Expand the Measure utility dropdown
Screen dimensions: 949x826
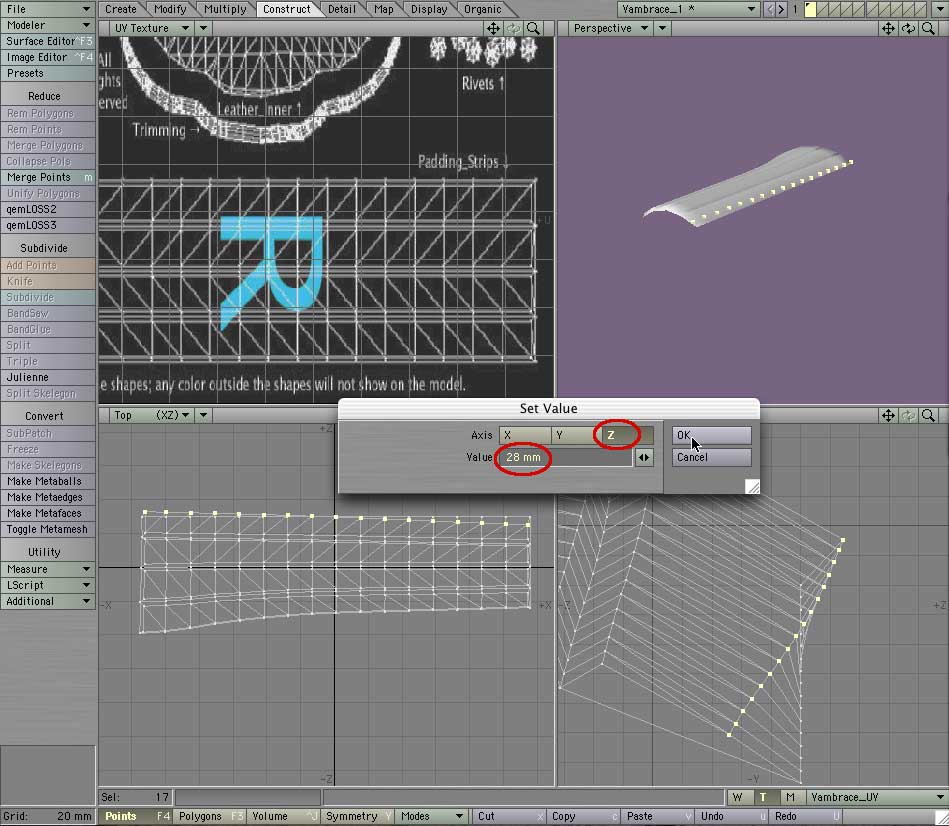pos(48,569)
